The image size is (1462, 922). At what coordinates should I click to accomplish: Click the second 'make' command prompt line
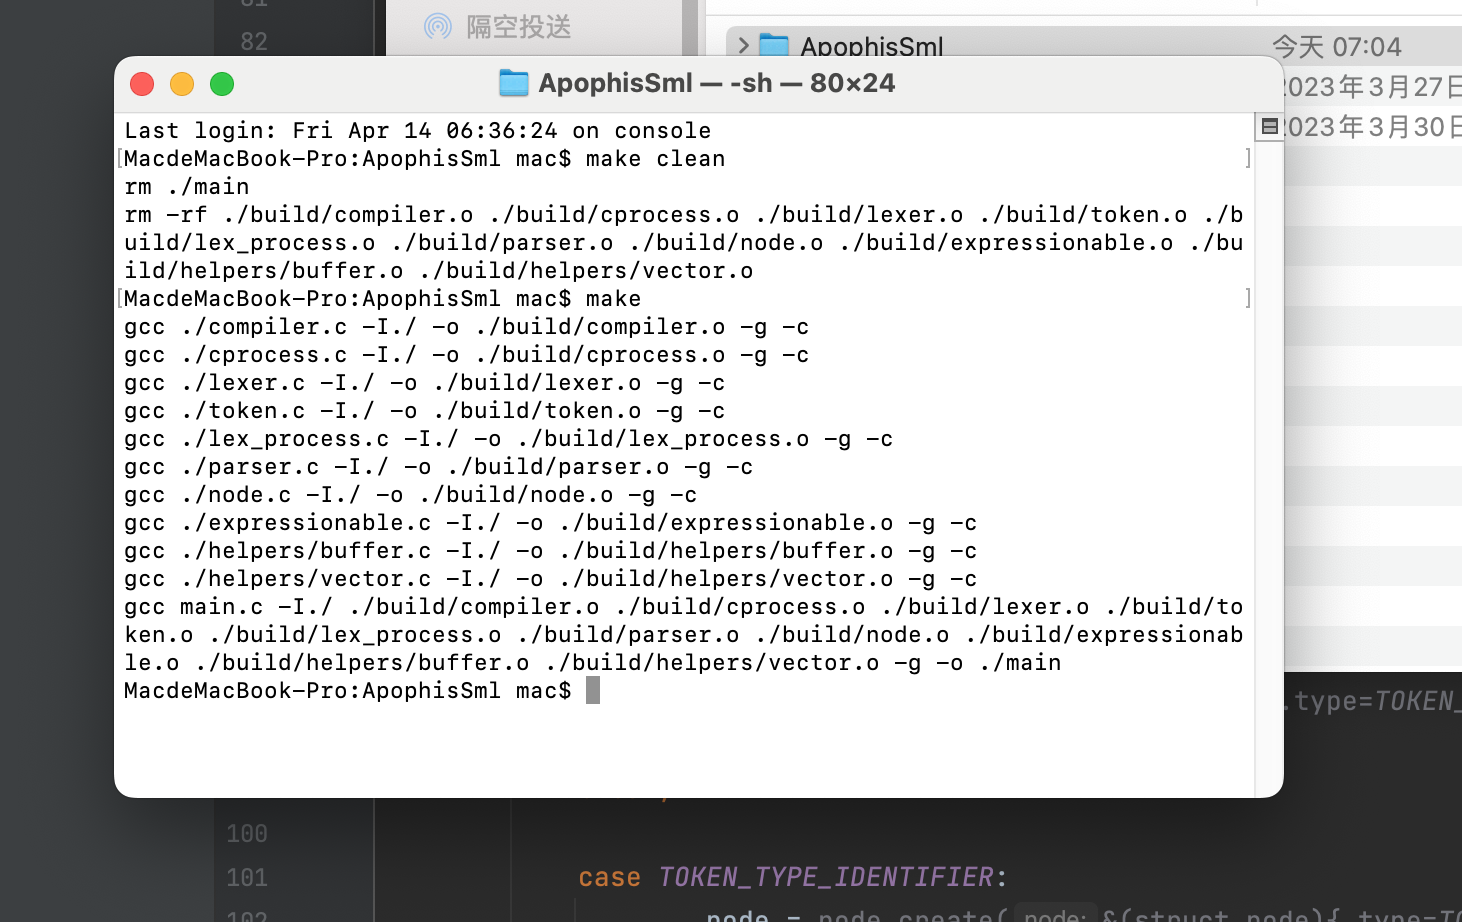[x=383, y=298]
